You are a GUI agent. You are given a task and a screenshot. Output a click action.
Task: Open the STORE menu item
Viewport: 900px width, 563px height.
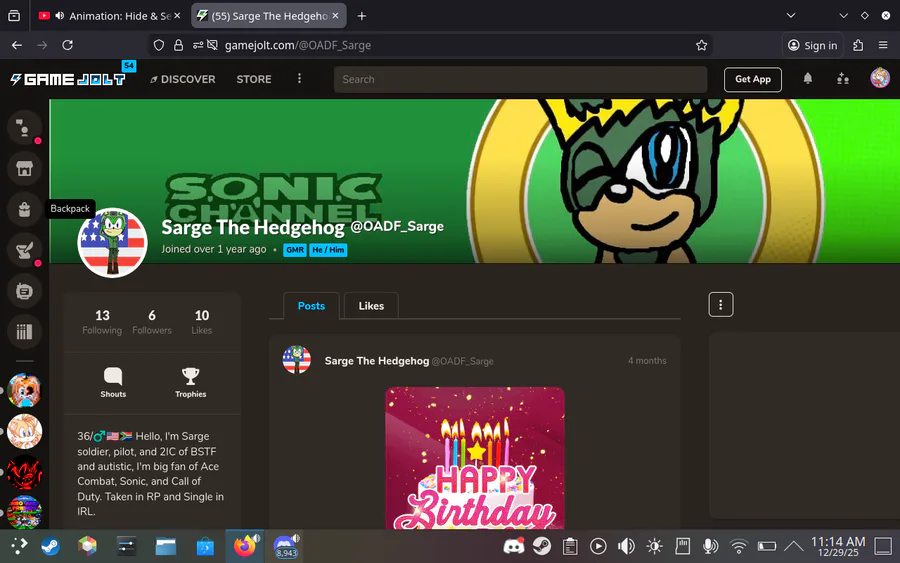254,79
